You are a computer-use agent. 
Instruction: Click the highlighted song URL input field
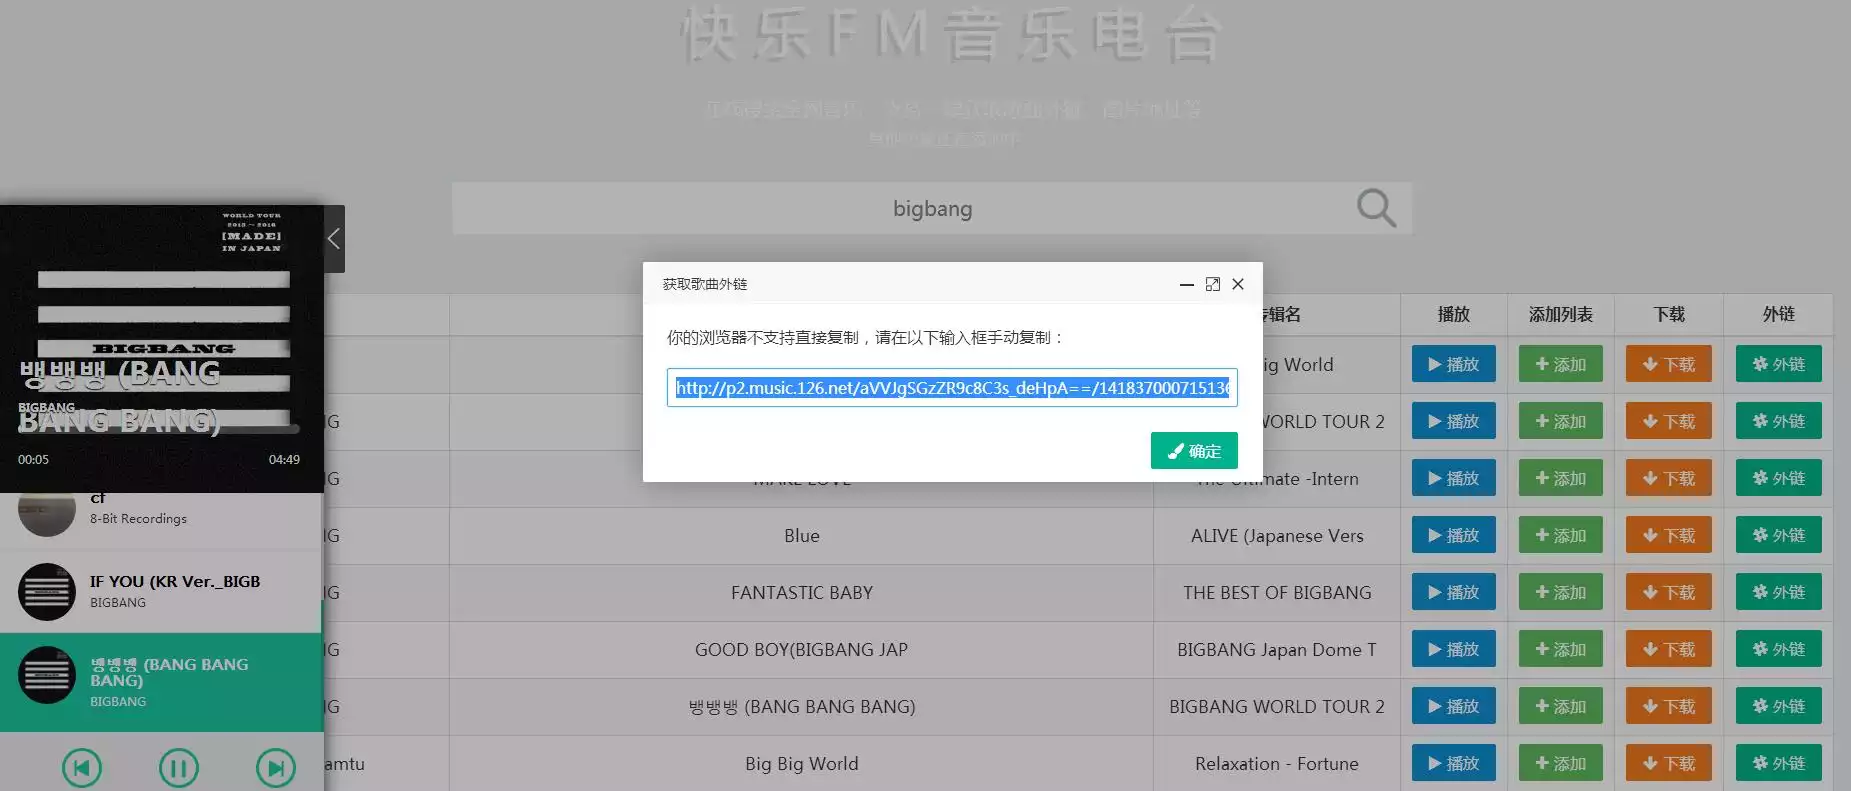pos(952,388)
